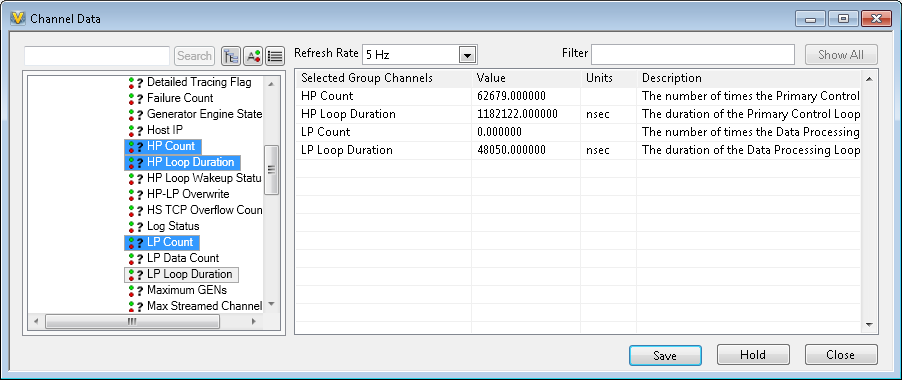Click LP Count value 0.000000
Image resolution: width=902 pixels, height=380 pixels.
[499, 132]
